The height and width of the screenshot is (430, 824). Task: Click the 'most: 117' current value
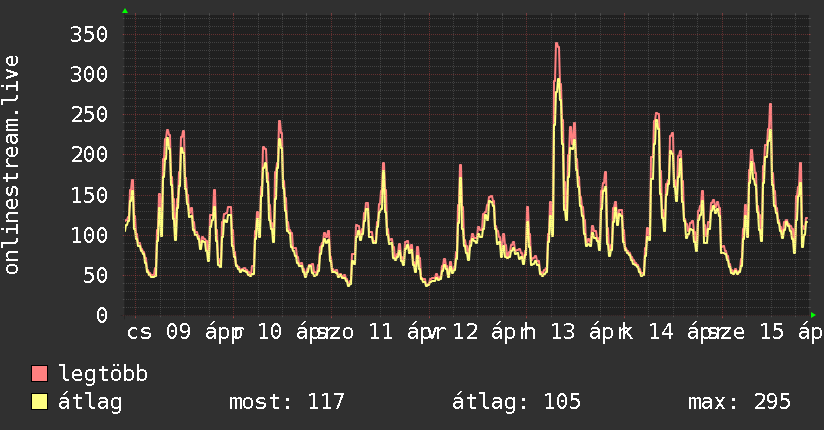coord(286,402)
